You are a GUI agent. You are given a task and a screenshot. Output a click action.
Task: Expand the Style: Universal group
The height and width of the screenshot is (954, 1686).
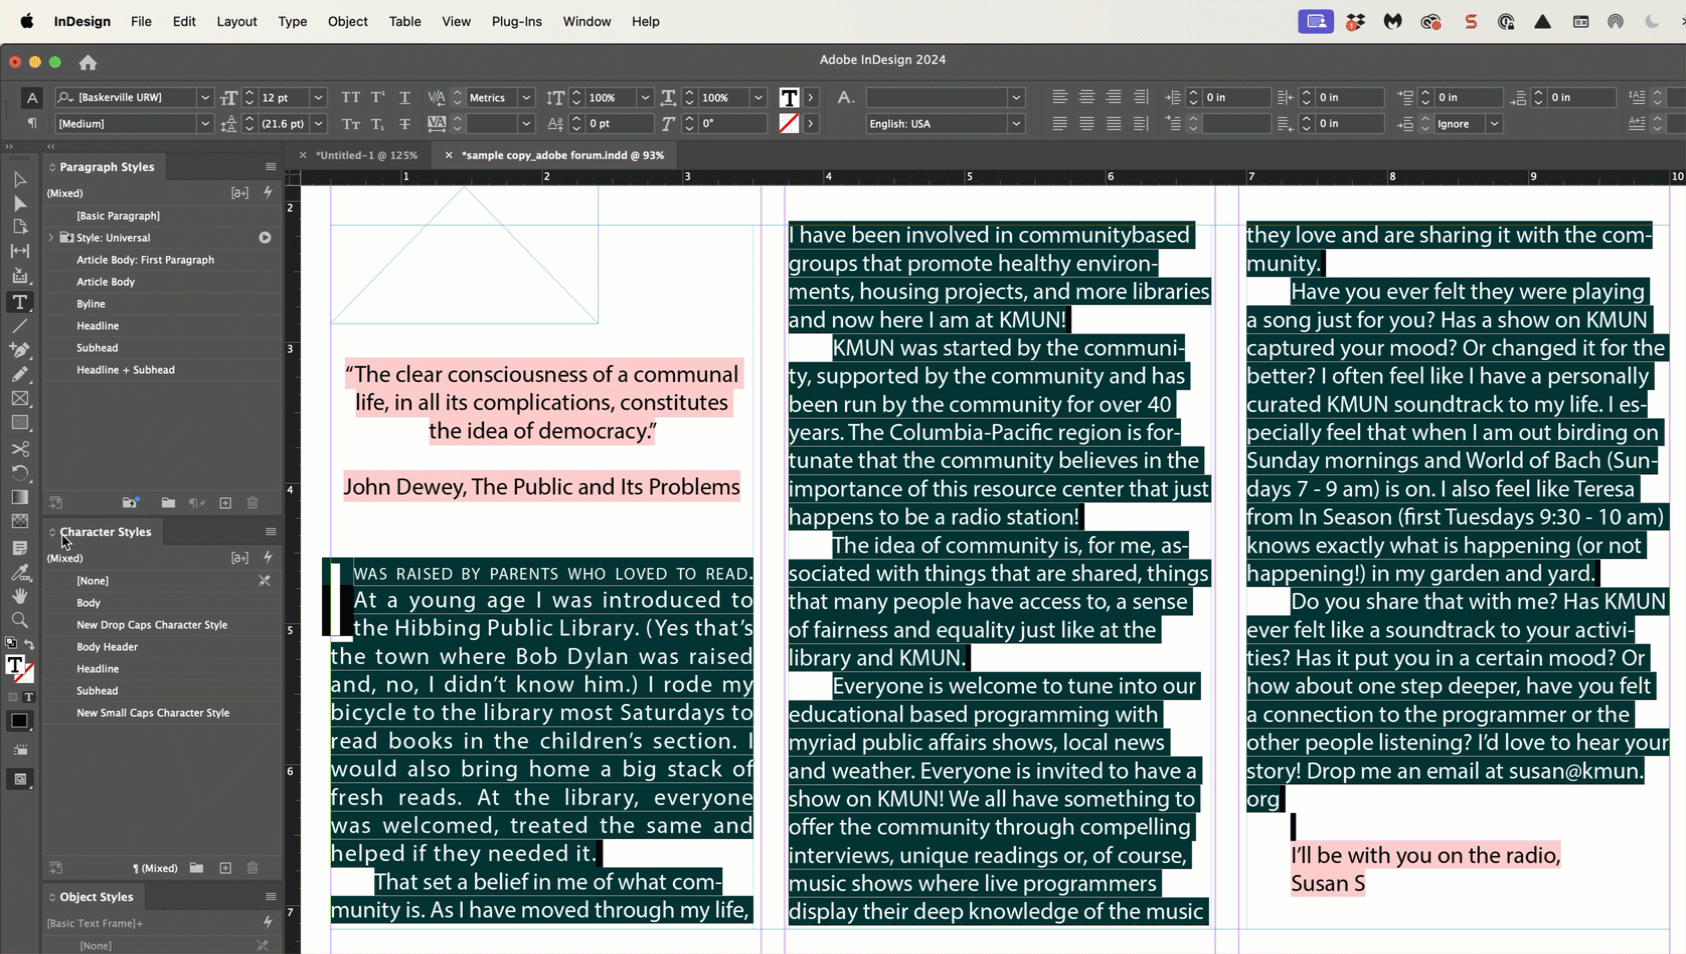click(x=52, y=238)
